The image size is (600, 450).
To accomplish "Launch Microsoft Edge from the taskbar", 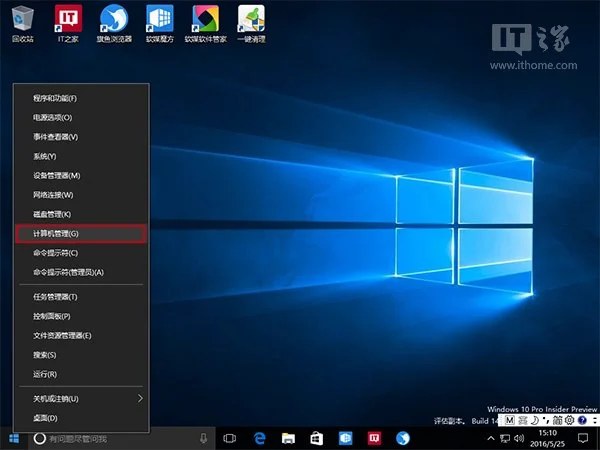I will tap(259, 438).
